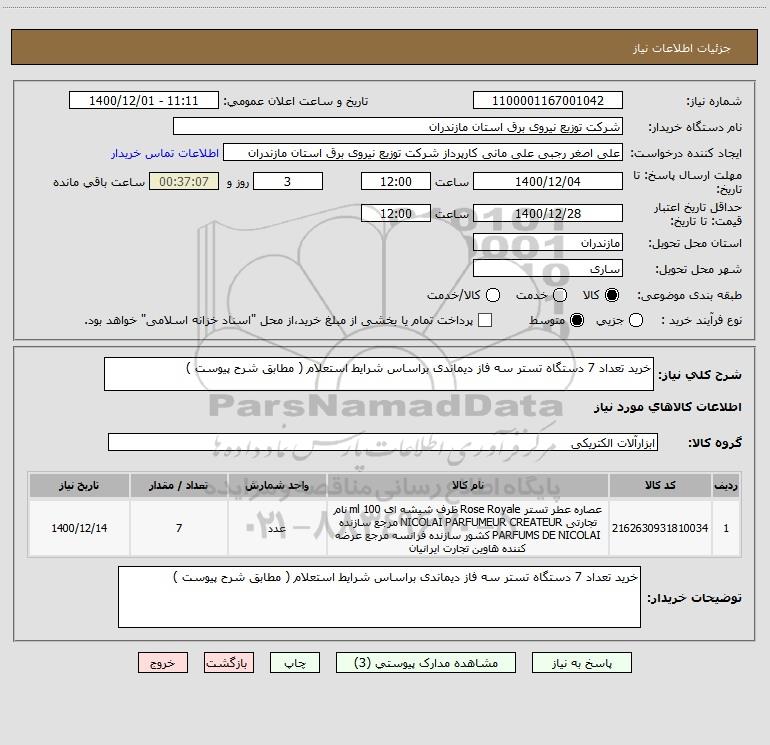This screenshot has height=745, width=770.
Task: Click the پاسخ به نیاز button
Action: (x=582, y=663)
